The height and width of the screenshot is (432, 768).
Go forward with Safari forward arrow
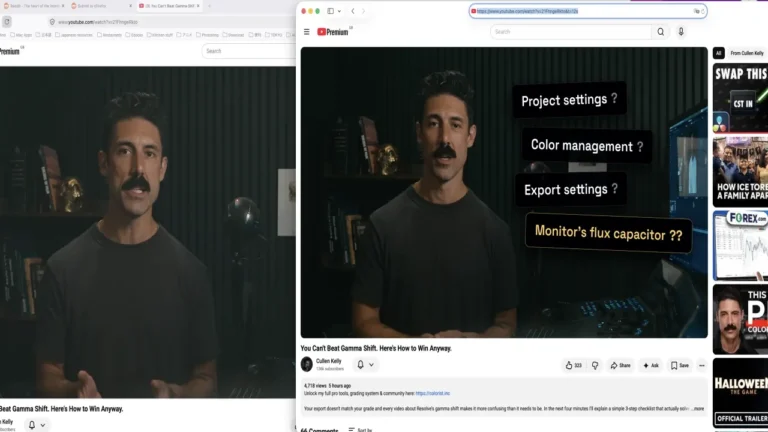pos(363,11)
